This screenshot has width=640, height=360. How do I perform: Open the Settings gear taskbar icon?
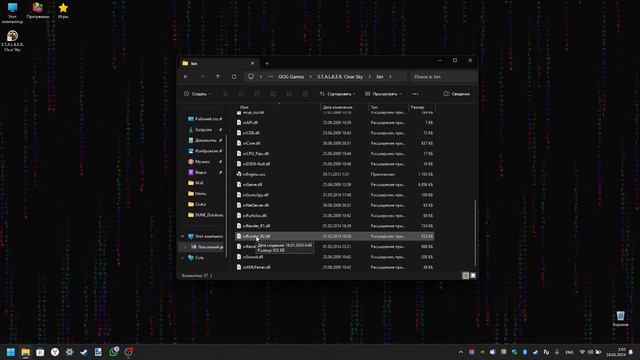pos(69,352)
